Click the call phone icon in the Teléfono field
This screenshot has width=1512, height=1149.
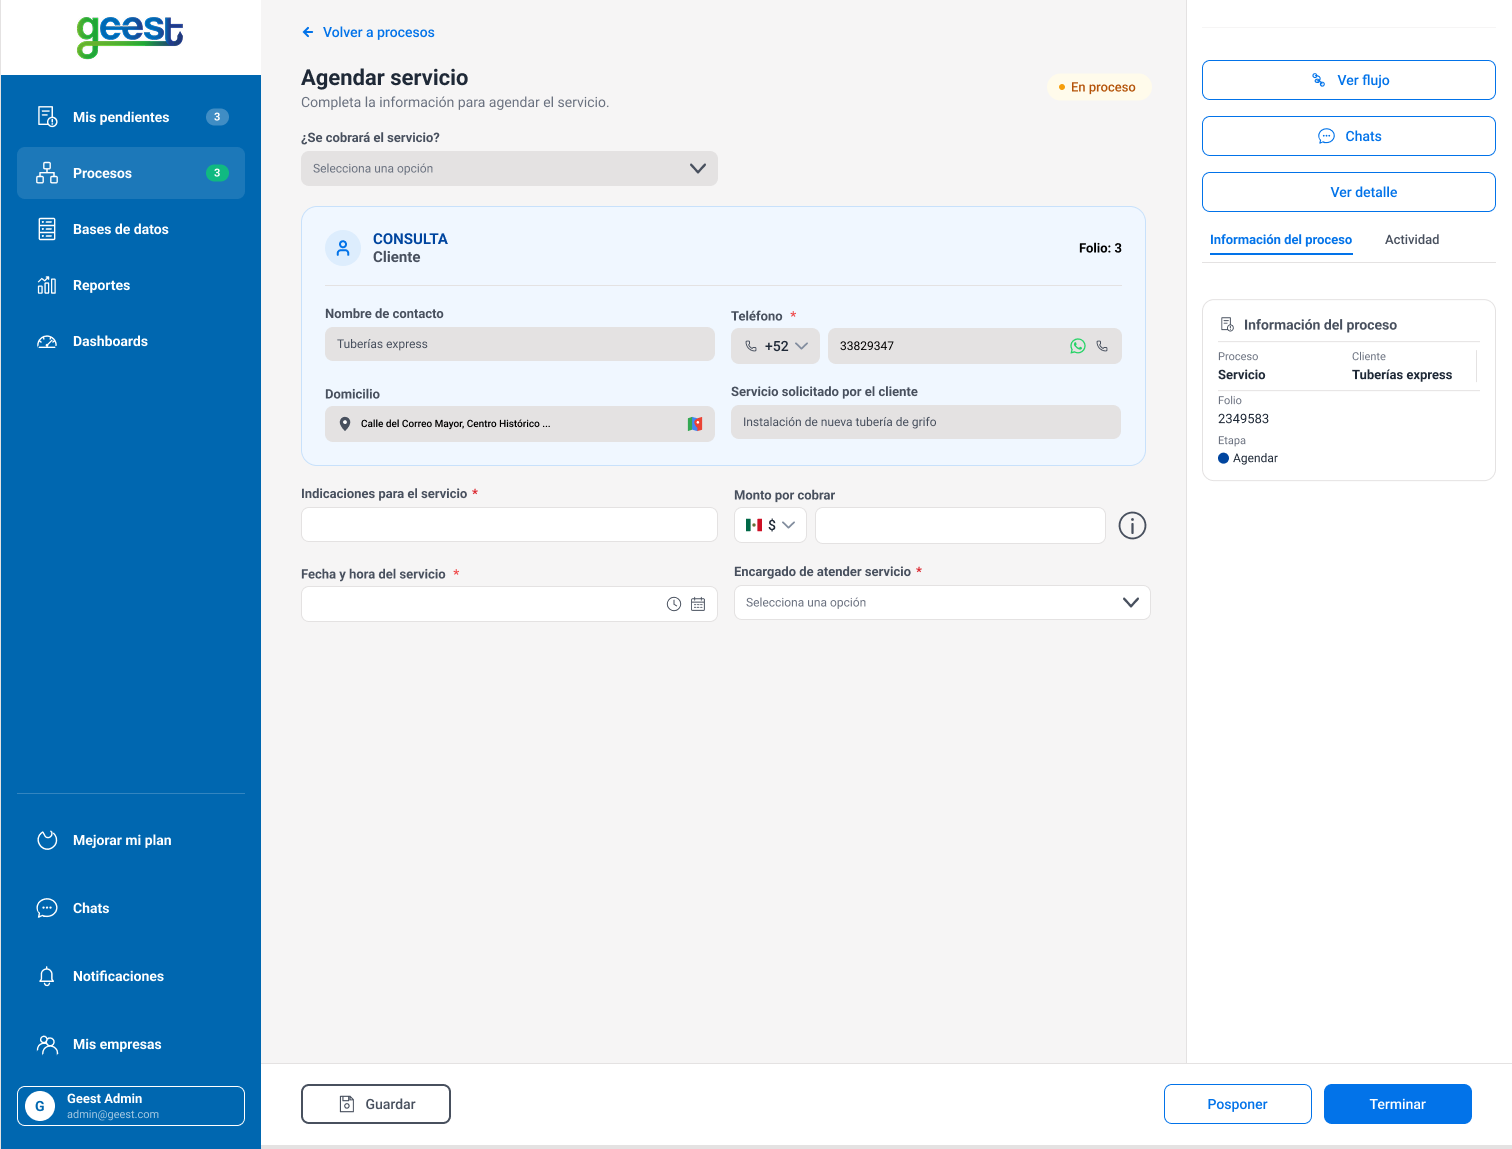1102,346
